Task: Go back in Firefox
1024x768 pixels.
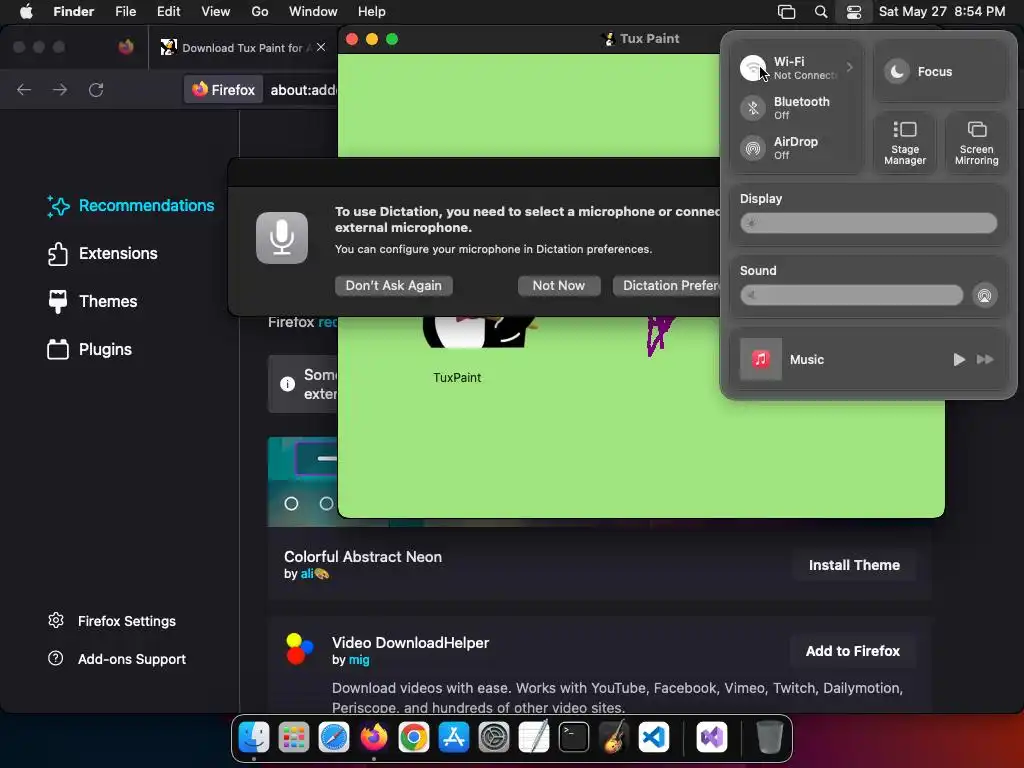Action: [24, 89]
